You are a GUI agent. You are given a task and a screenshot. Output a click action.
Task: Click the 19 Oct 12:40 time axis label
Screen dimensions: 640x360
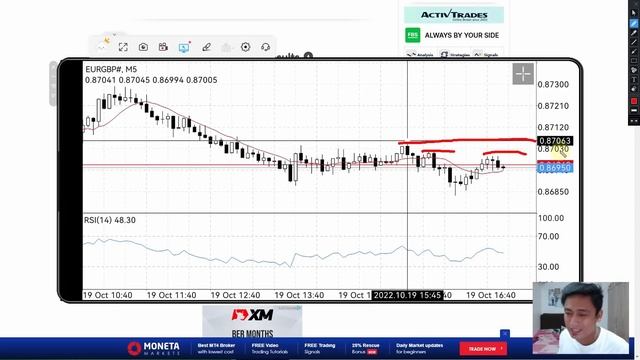[x=236, y=295]
